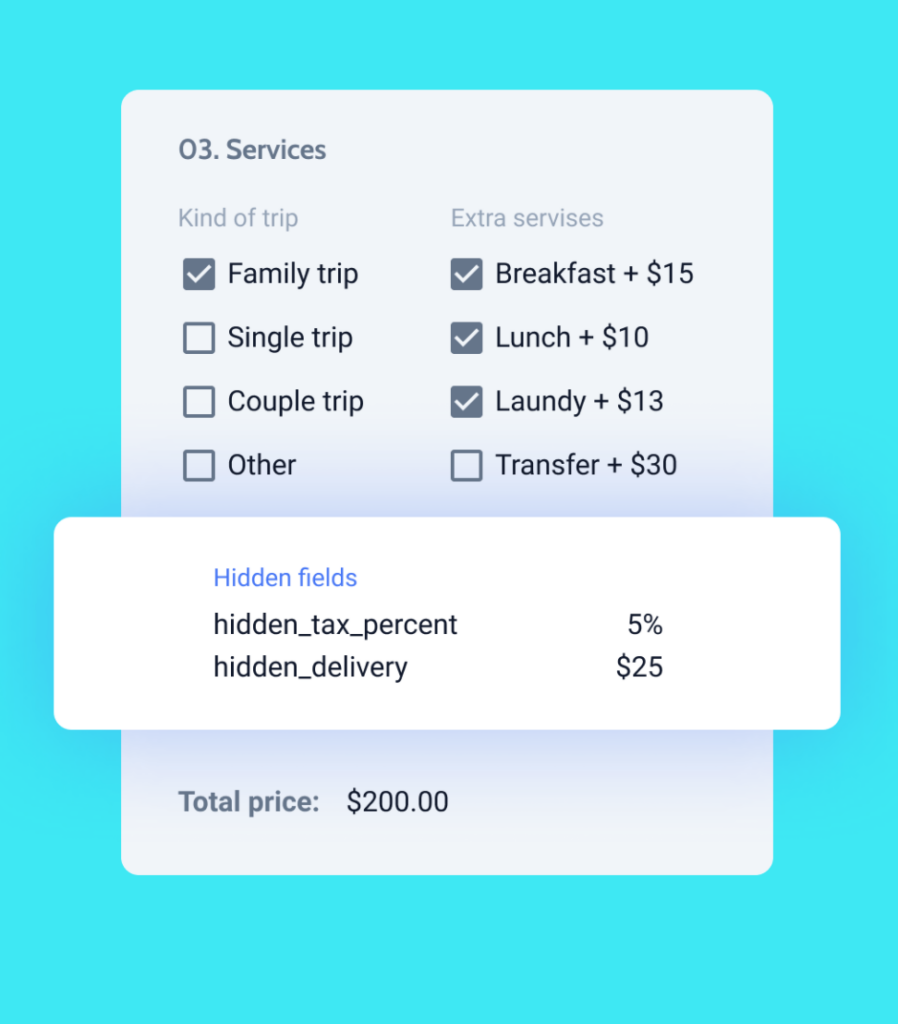Uncheck the Family trip checkbox
This screenshot has height=1024, width=898.
199,274
